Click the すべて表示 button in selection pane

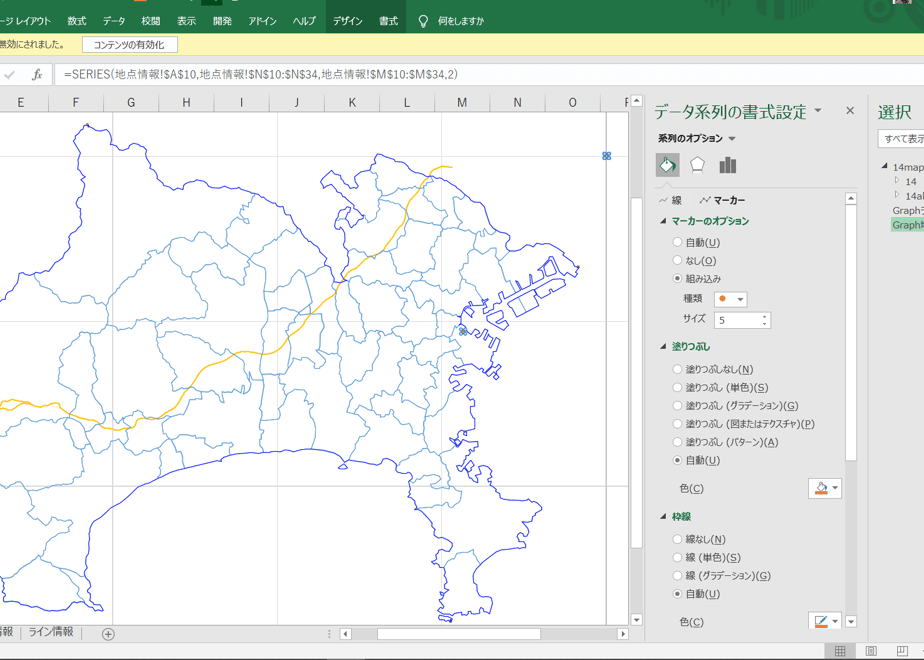tap(902, 139)
